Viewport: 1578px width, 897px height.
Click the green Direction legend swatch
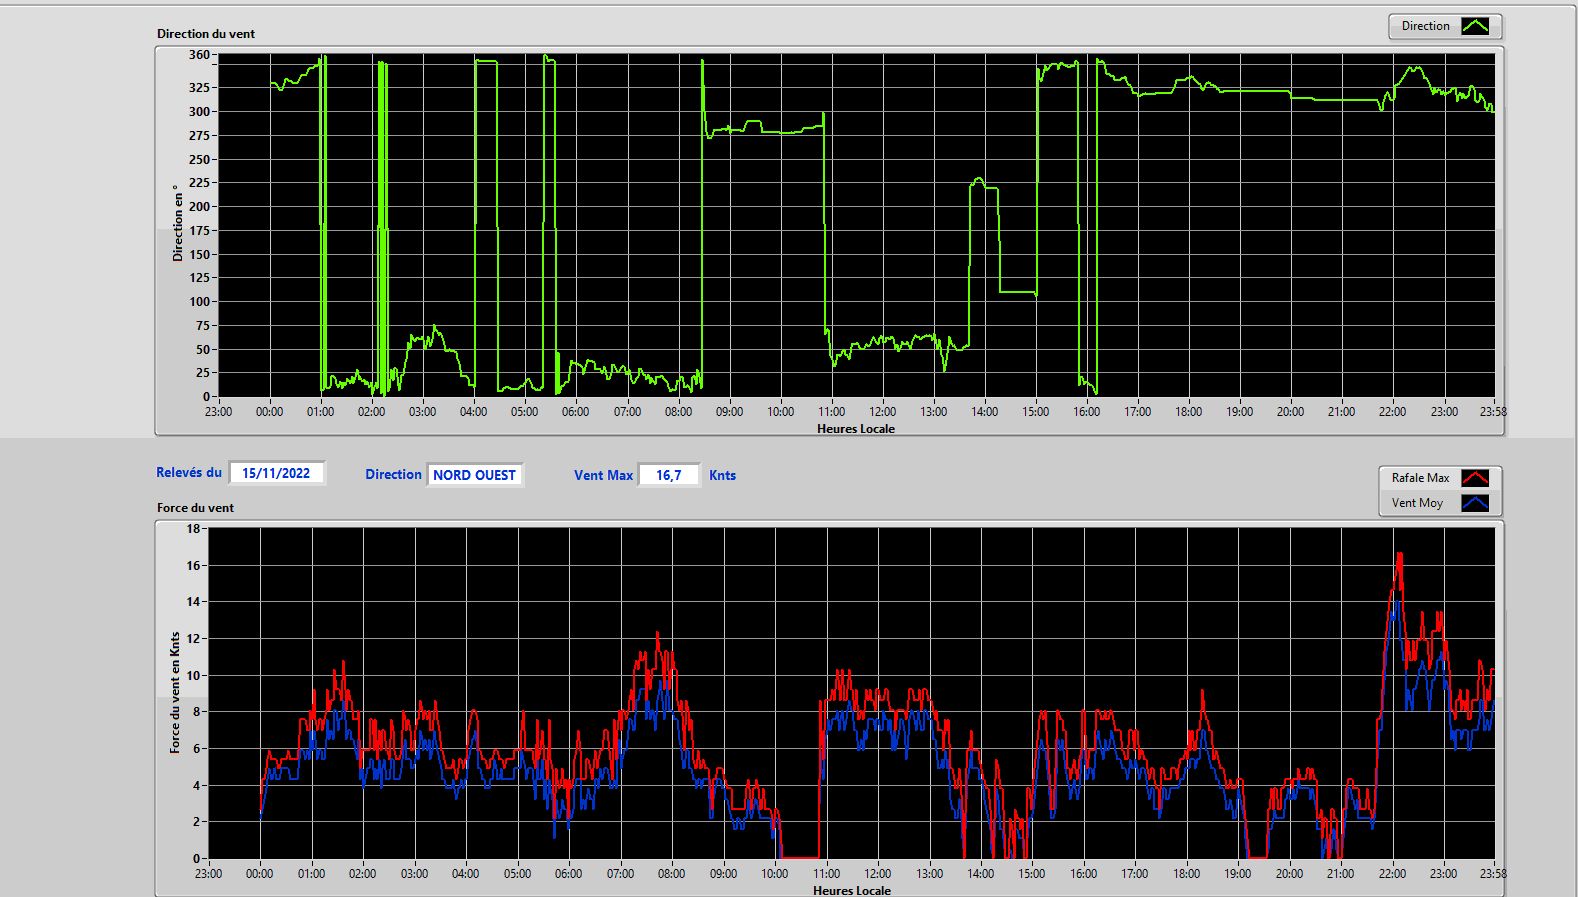point(1475,26)
